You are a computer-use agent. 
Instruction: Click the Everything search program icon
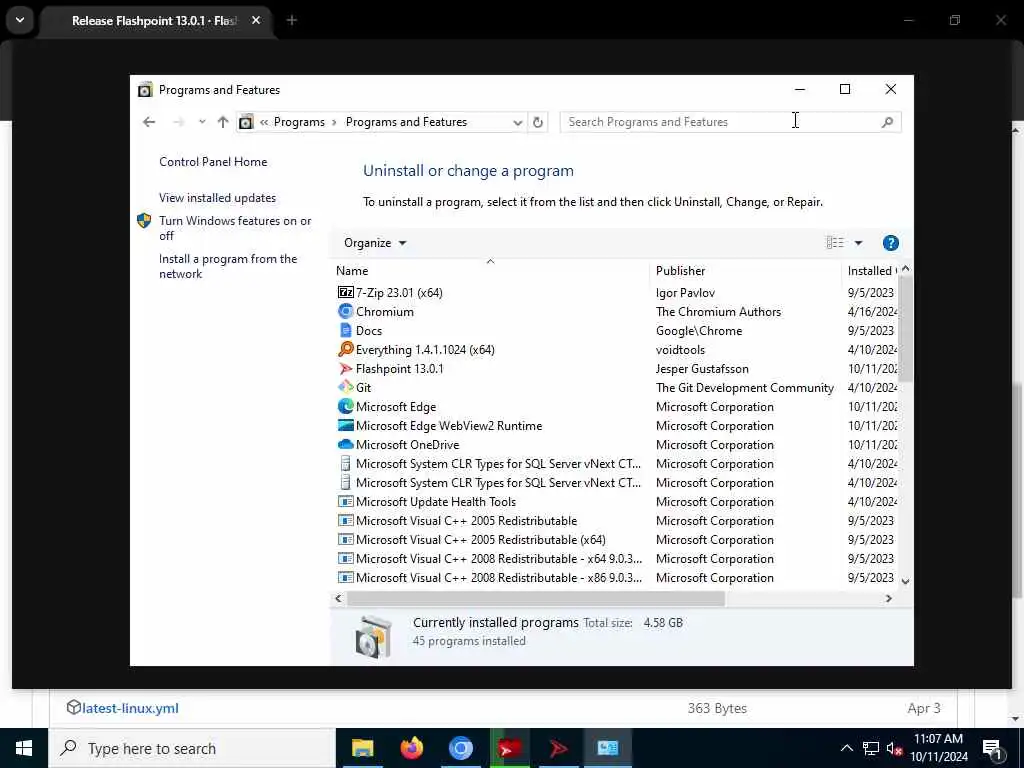345,349
